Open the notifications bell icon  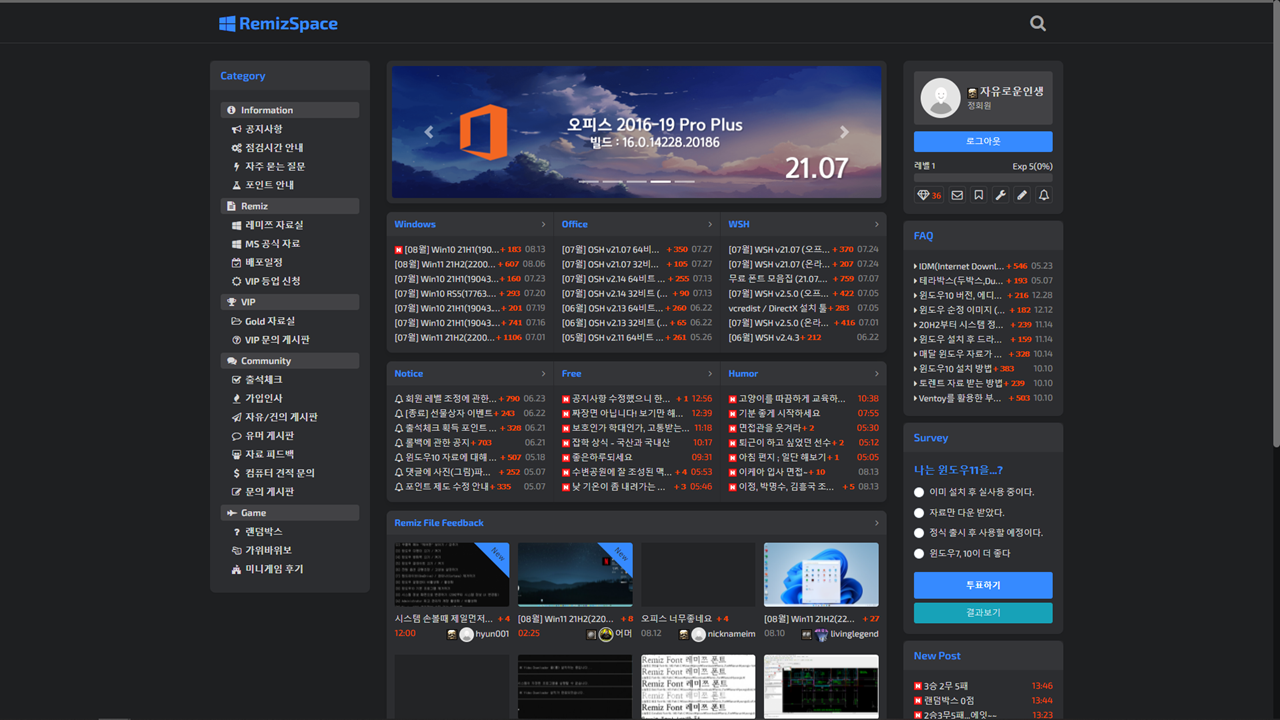[1043, 195]
